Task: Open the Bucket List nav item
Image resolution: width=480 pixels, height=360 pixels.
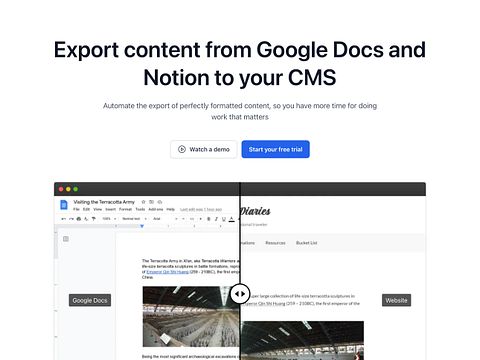Action: point(306,243)
